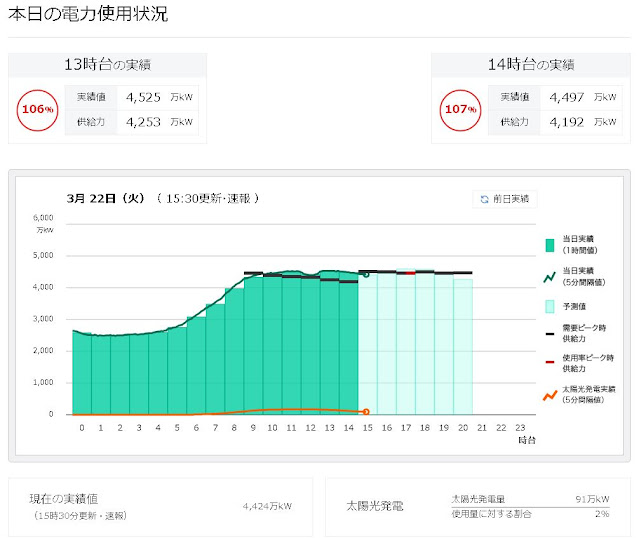Viewport: 639px width, 538px height.
Task: Click the 前日実績 button
Action: [505, 199]
